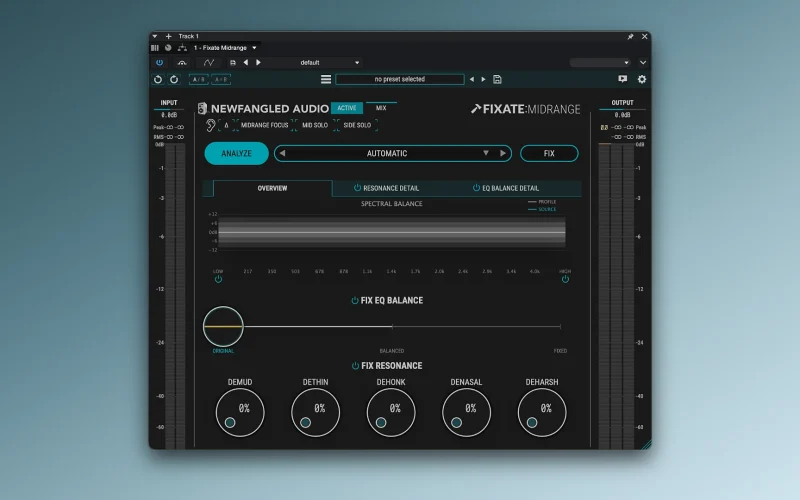Click the DETHIN knob

[x=315, y=412]
